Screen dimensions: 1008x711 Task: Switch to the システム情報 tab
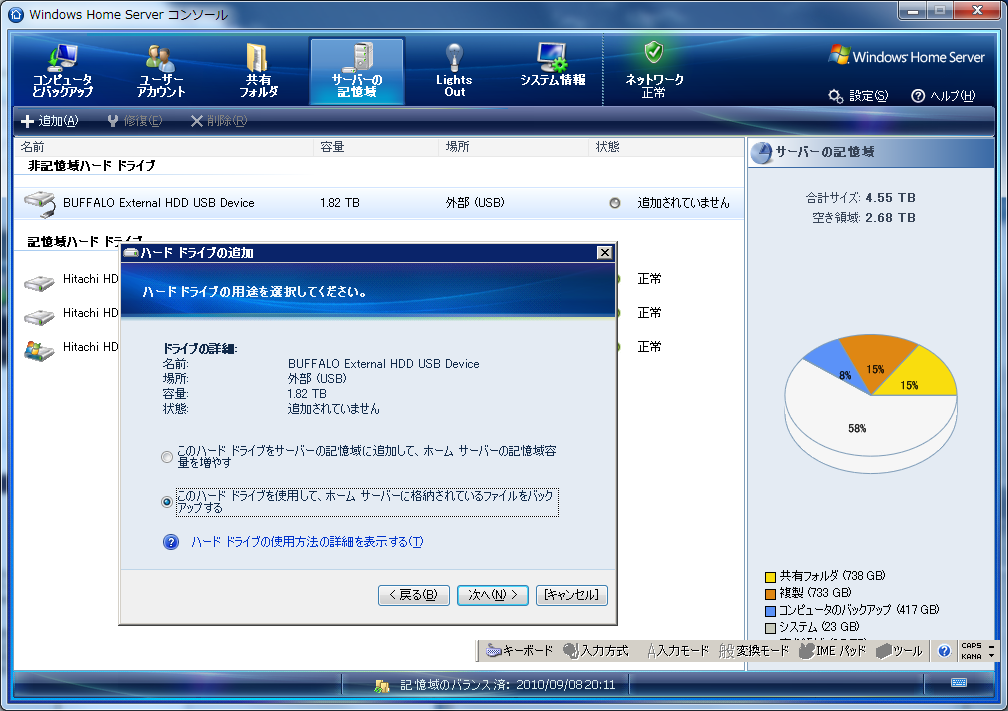pyautogui.click(x=552, y=65)
